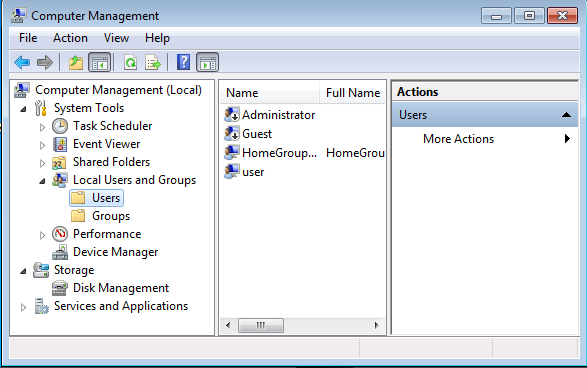Image resolution: width=587 pixels, height=368 pixels.
Task: Click the Forward arrow toolbar icon
Action: (x=45, y=62)
